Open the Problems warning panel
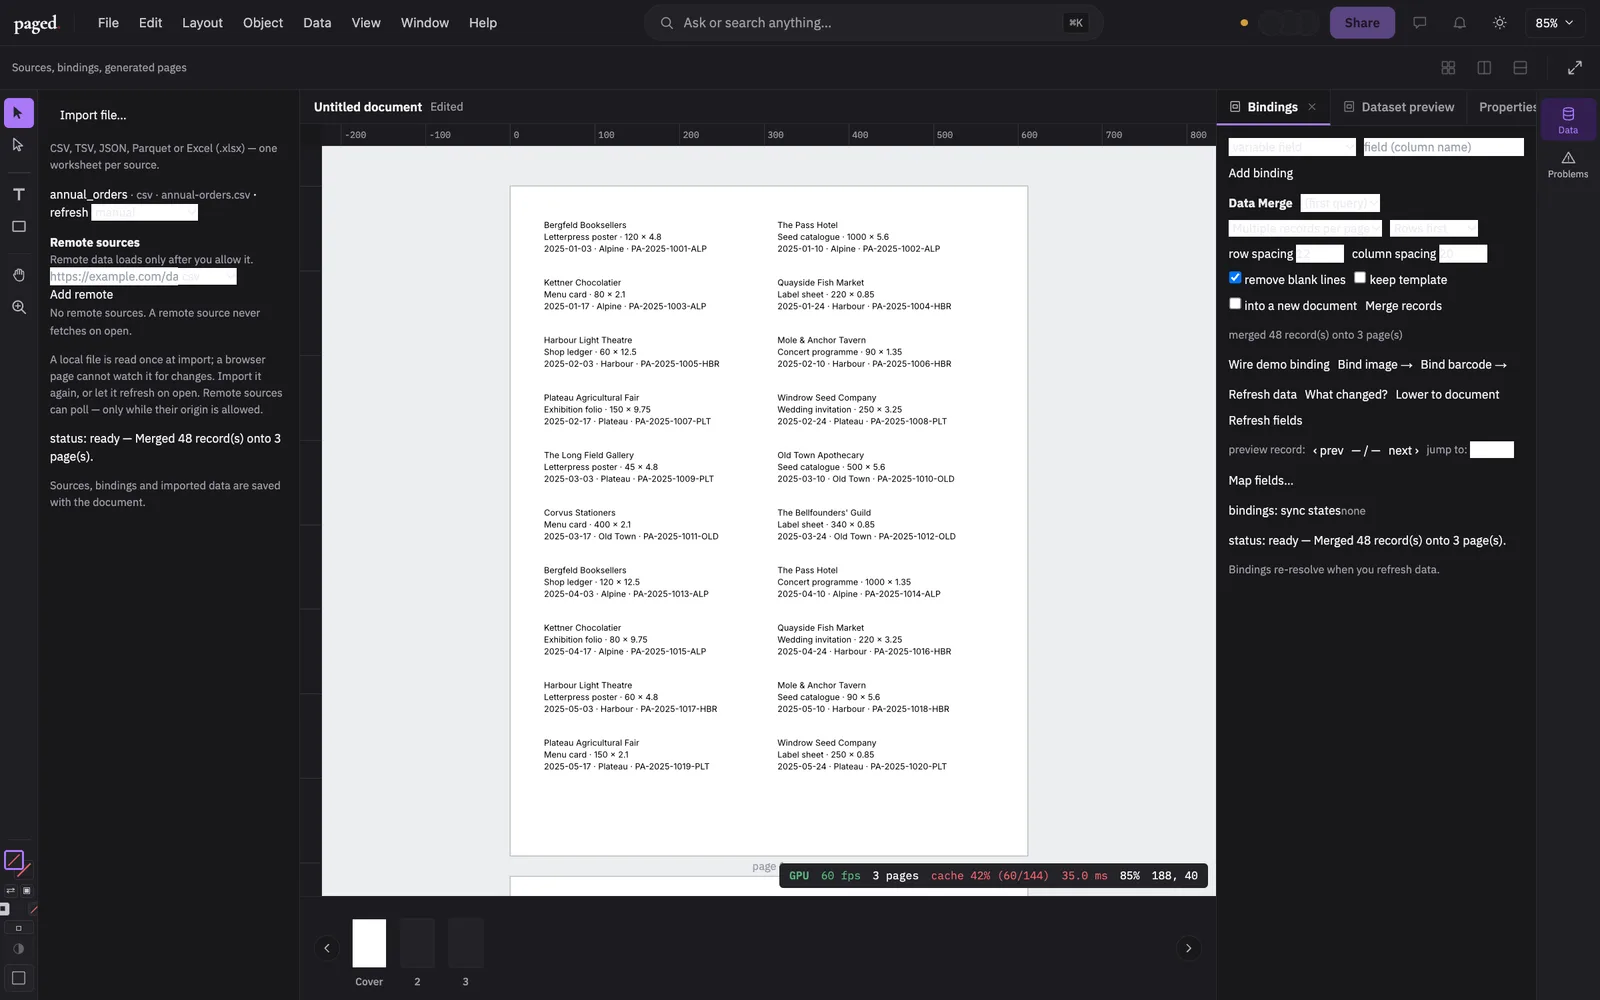Viewport: 1600px width, 1000px height. pyautogui.click(x=1568, y=164)
